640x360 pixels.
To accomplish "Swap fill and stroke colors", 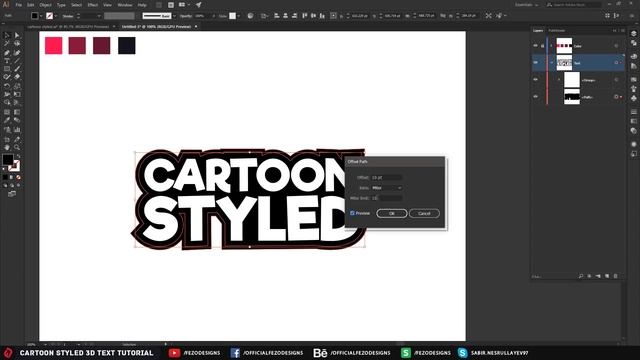I will (x=18, y=156).
